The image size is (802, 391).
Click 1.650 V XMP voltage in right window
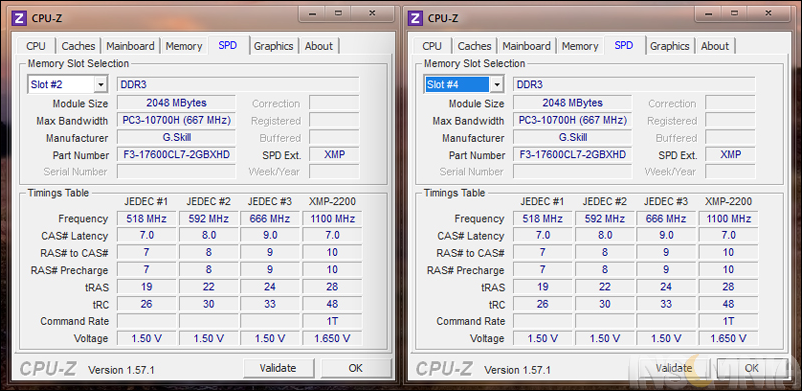[x=728, y=338]
